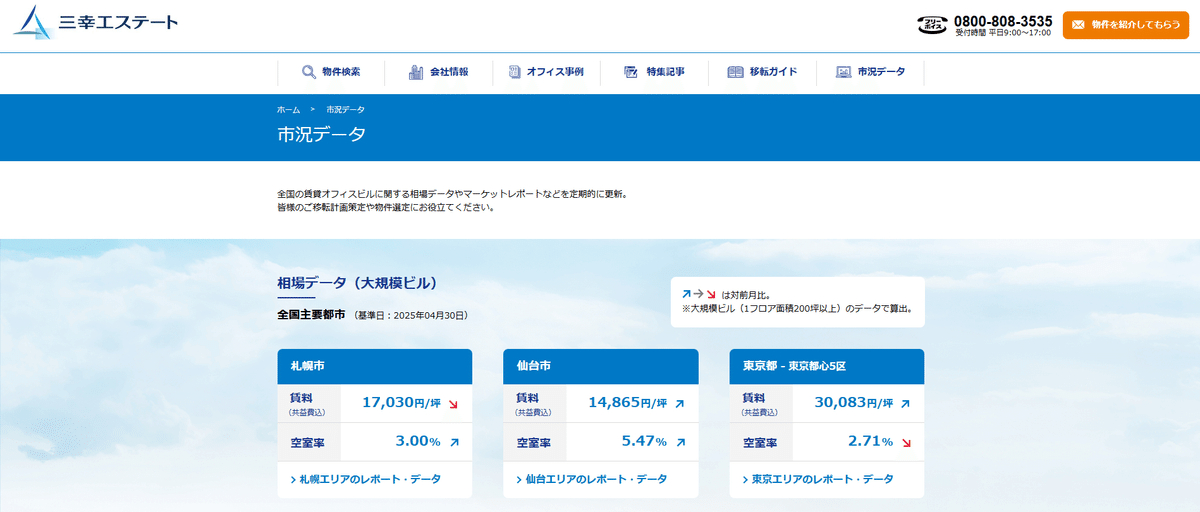The image size is (1200, 512).
Task: Click the chart icon beside 市況データ
Action: coord(843,72)
